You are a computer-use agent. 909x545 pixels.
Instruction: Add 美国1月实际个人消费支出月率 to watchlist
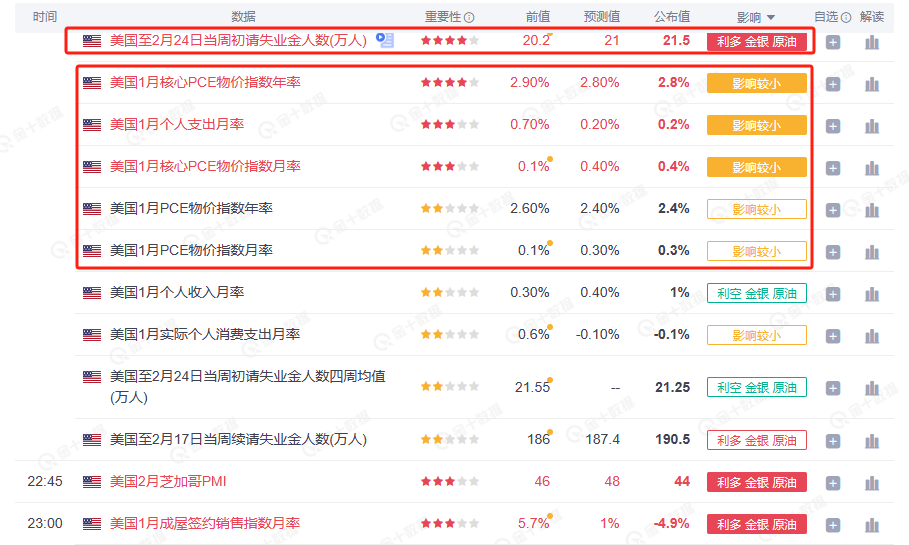tap(832, 336)
